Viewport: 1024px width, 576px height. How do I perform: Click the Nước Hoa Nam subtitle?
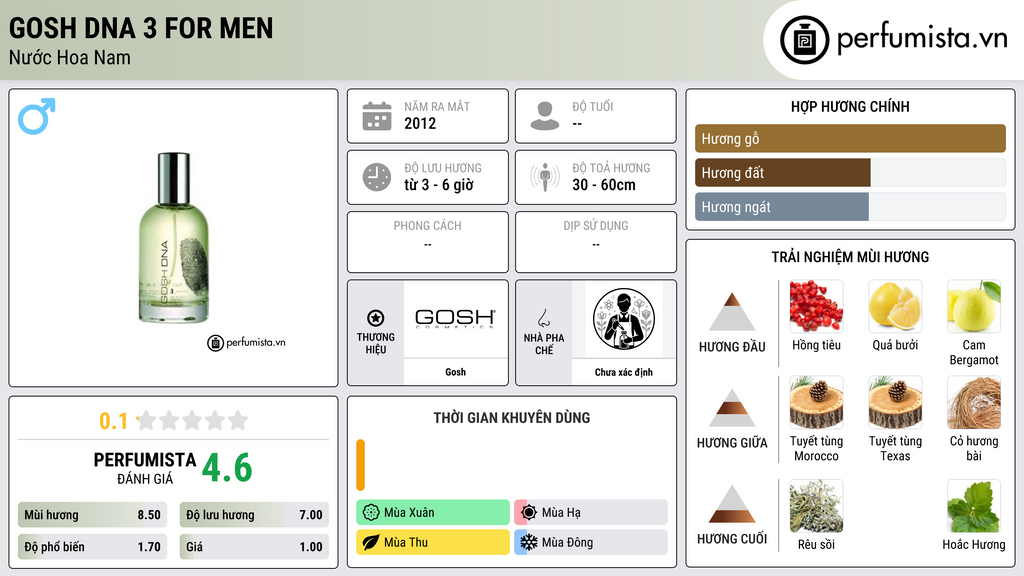click(70, 57)
